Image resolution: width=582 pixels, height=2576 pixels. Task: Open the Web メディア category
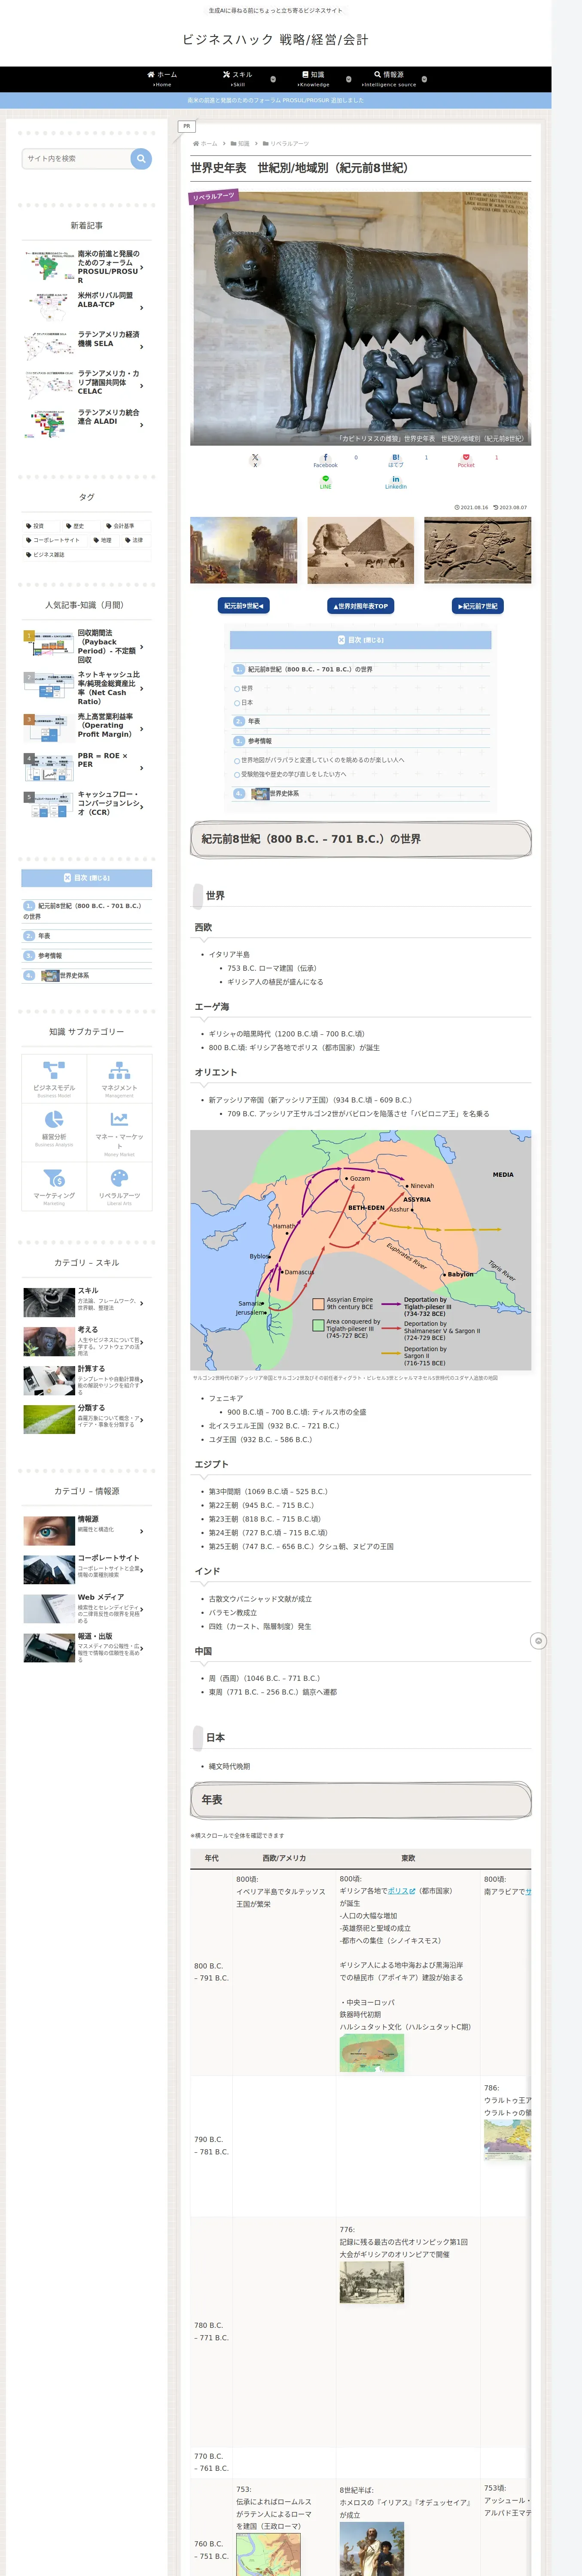87,1609
